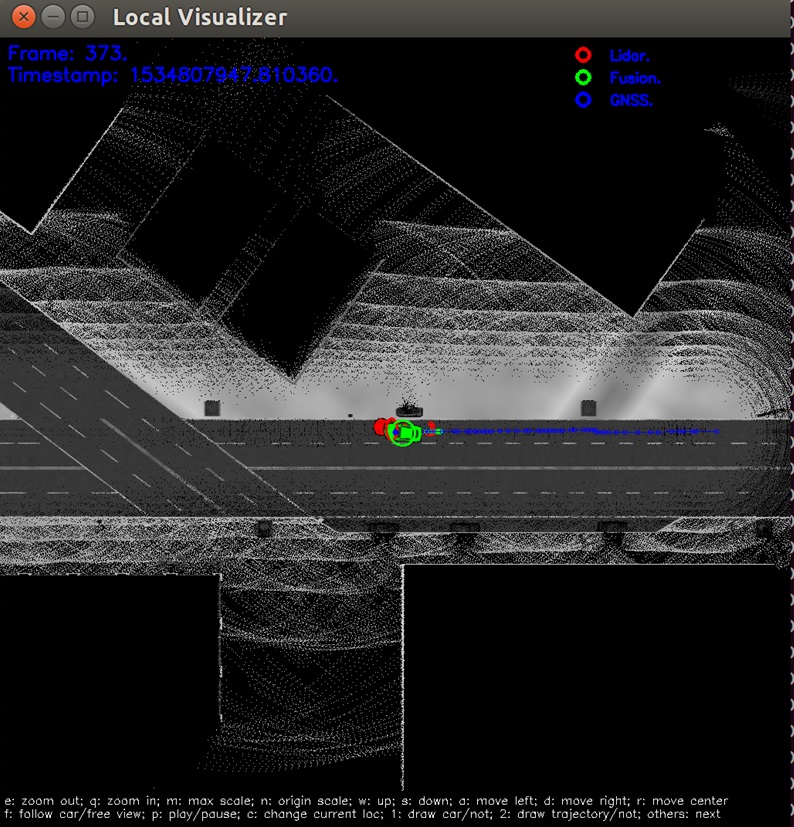794x827 pixels.
Task: Click the square roadside object right of the car
Action: 588,408
